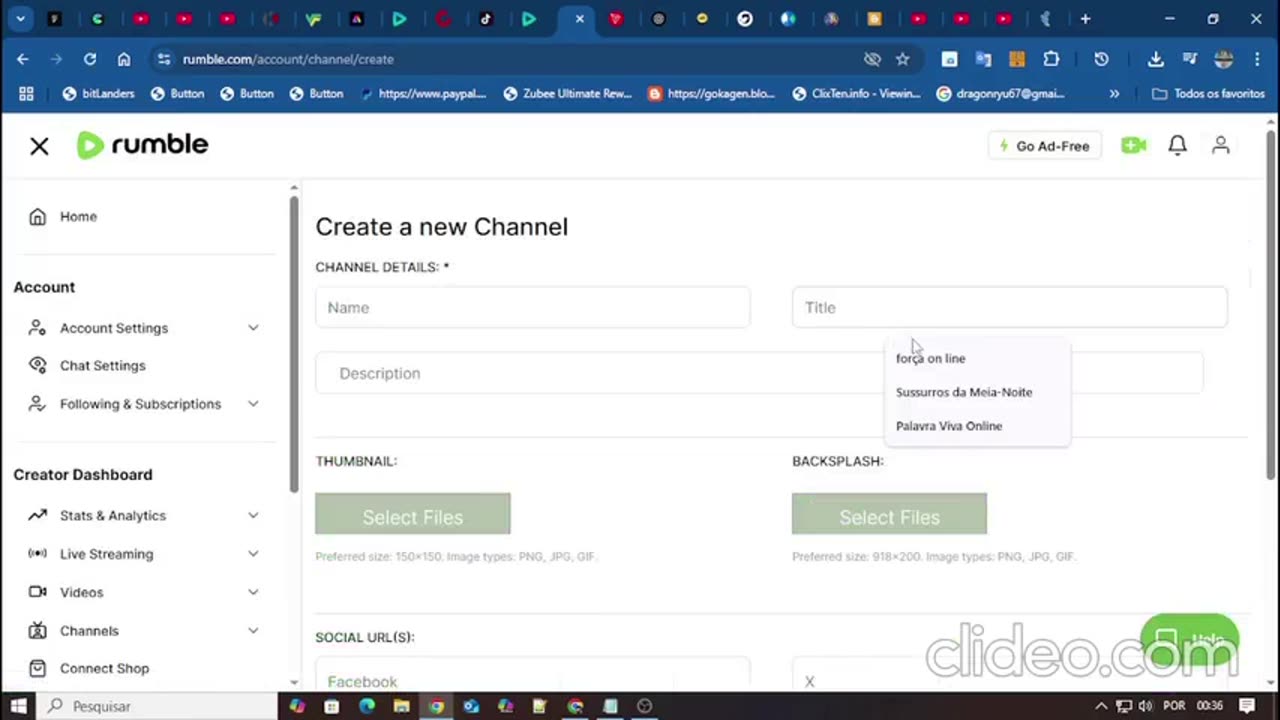Open the browser extensions puzzle icon
The height and width of the screenshot is (720, 1280).
(x=1051, y=59)
